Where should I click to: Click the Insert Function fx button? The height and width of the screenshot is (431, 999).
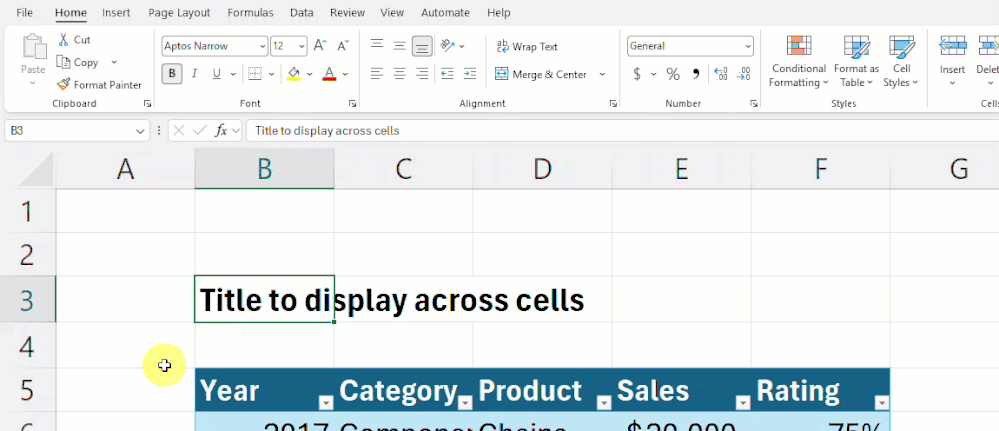pyautogui.click(x=221, y=131)
